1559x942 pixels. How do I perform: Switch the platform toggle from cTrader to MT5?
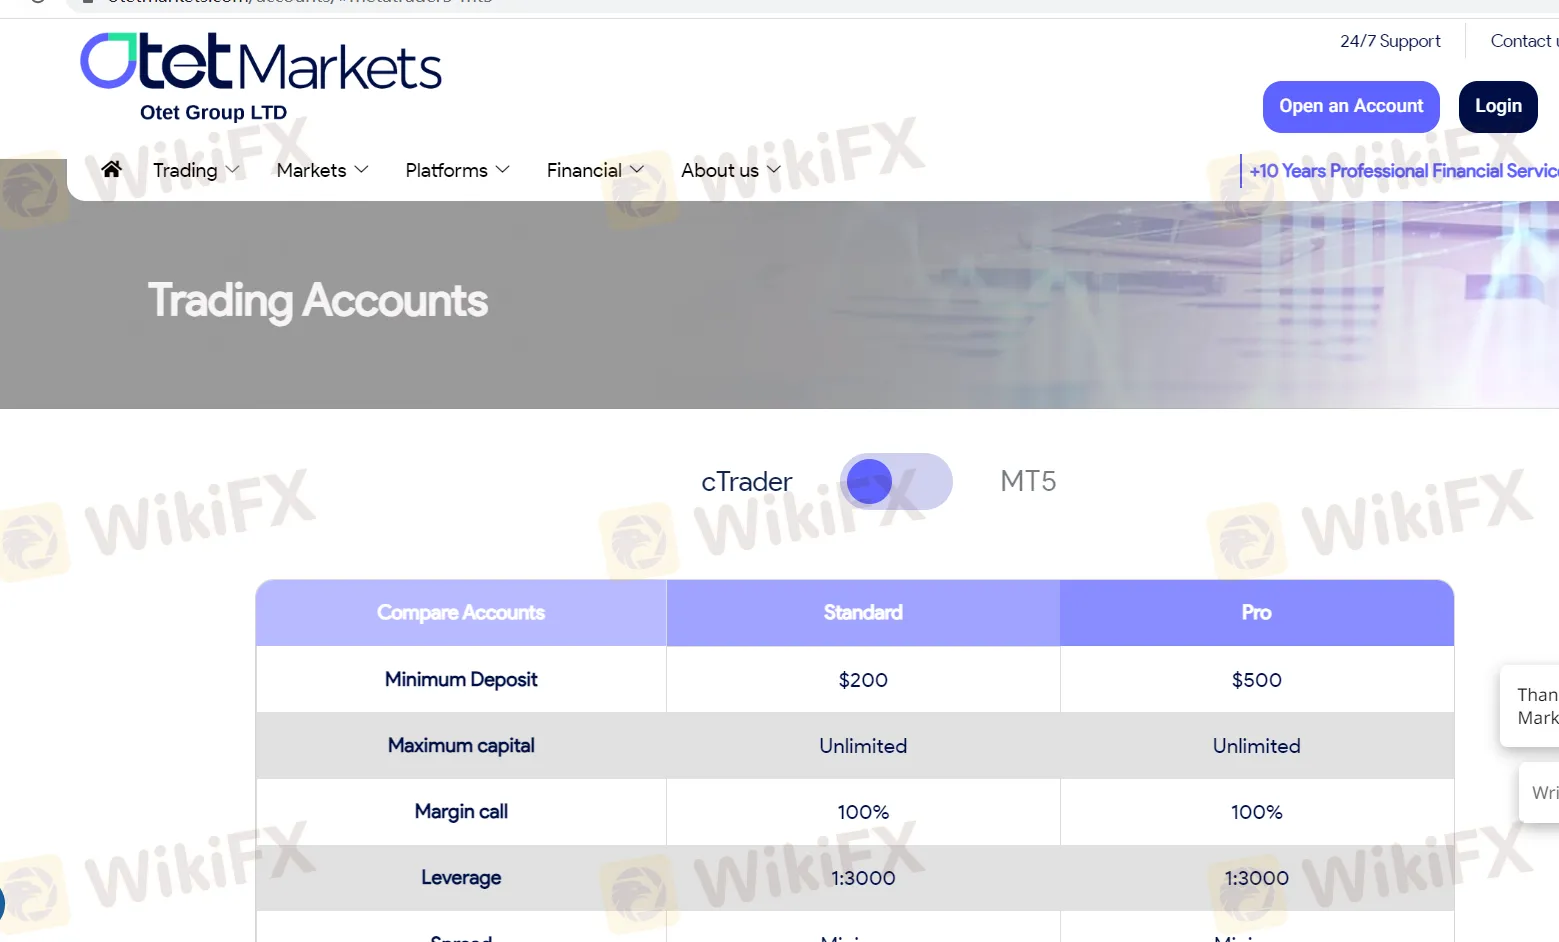pos(895,481)
